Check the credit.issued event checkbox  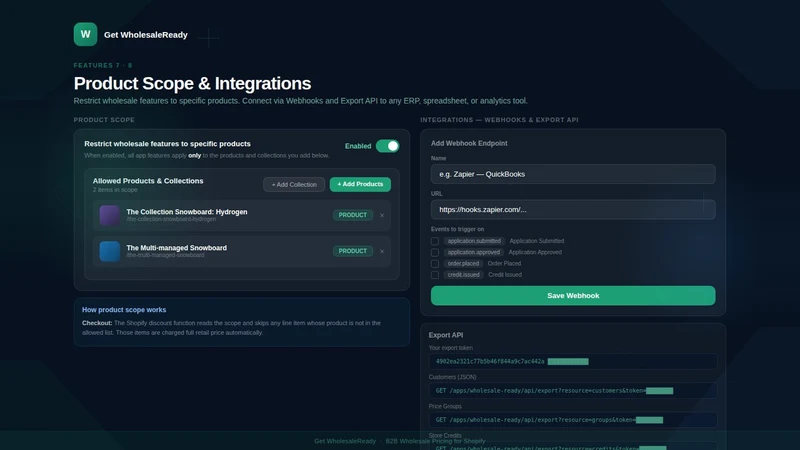point(435,274)
